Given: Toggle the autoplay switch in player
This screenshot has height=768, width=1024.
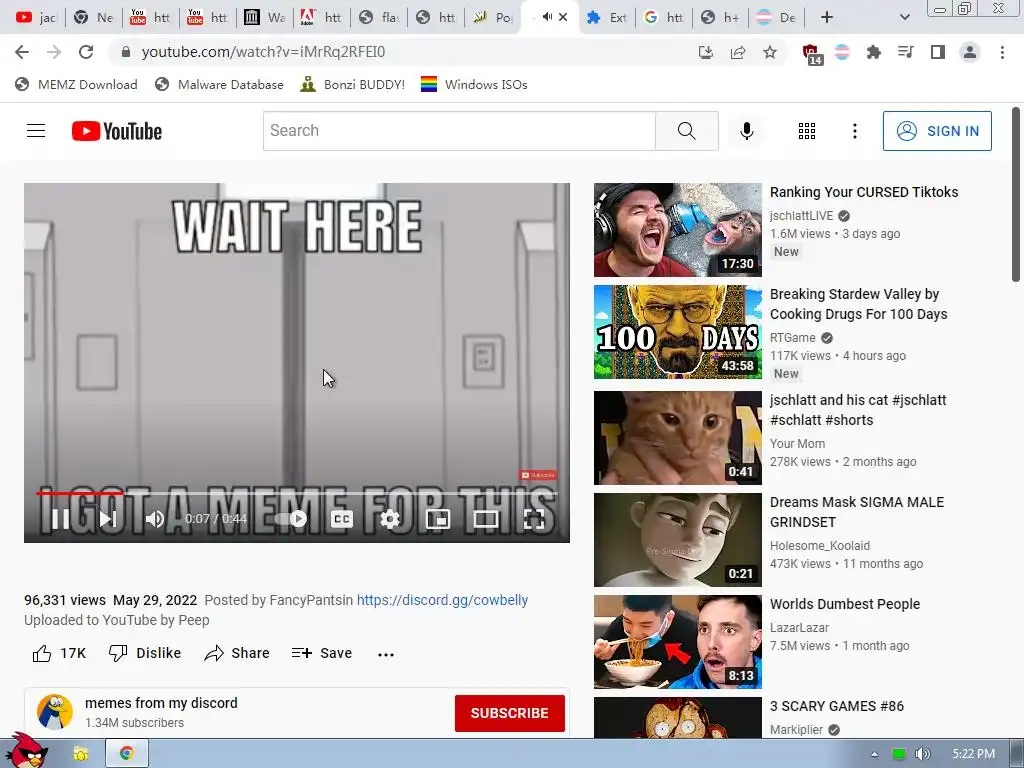Looking at the screenshot, I should [291, 519].
